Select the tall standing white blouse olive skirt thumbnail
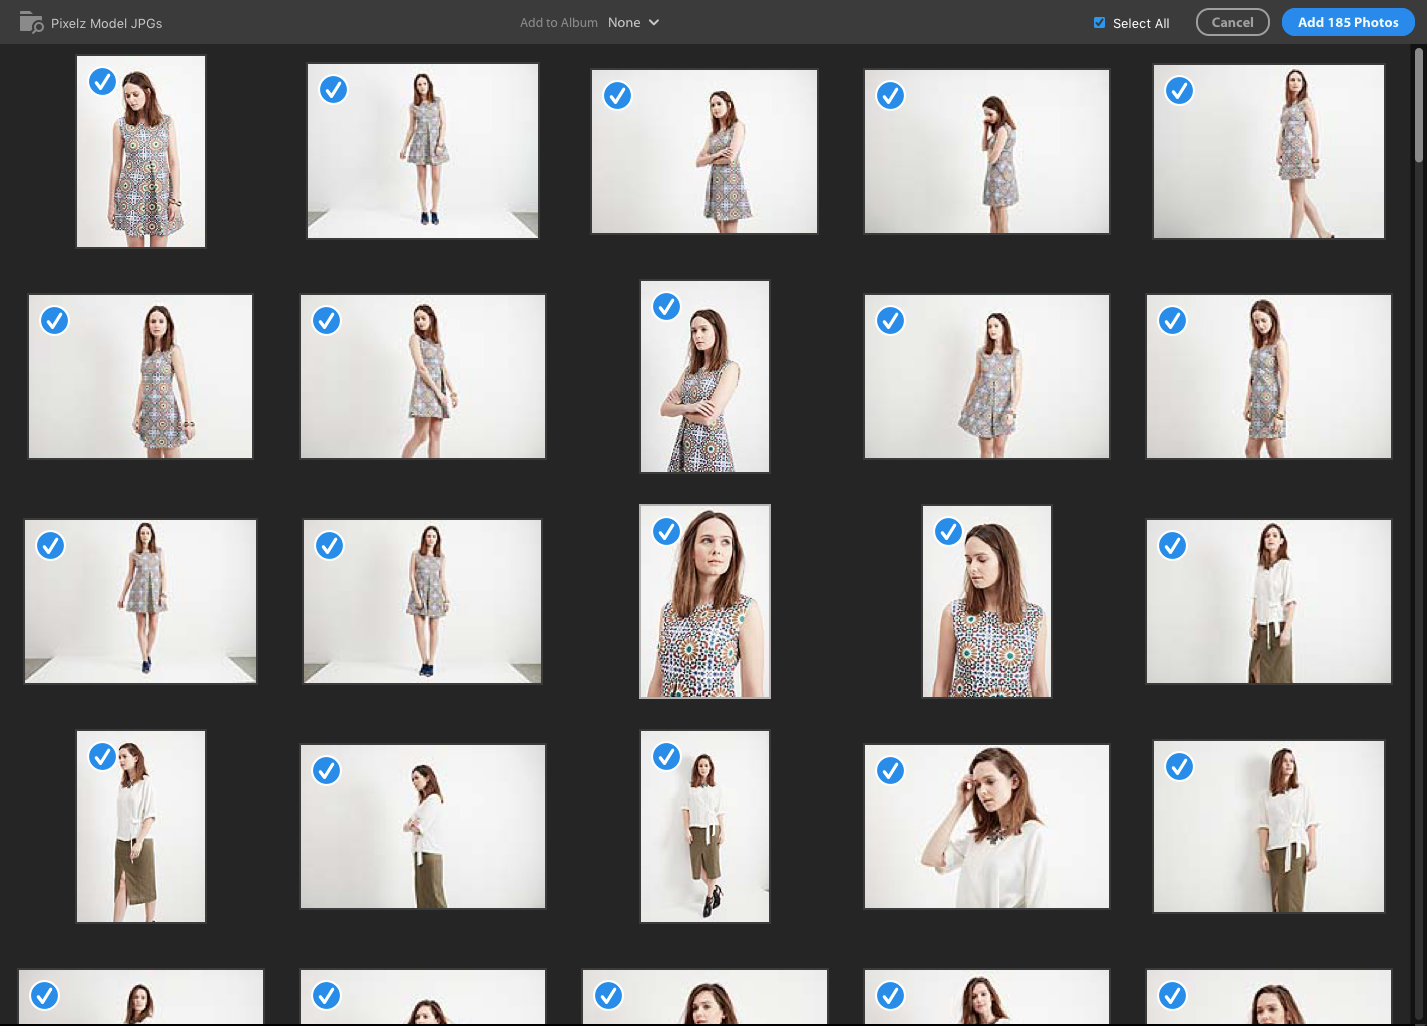The height and width of the screenshot is (1026, 1427). 141,840
